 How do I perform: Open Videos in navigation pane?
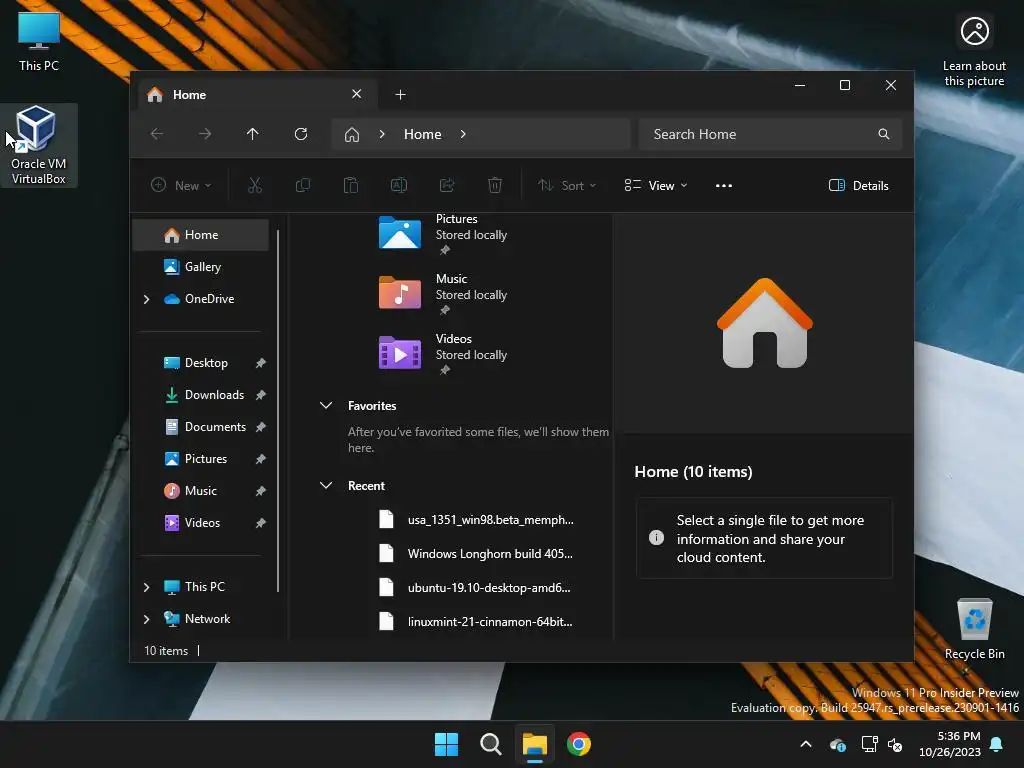201,522
